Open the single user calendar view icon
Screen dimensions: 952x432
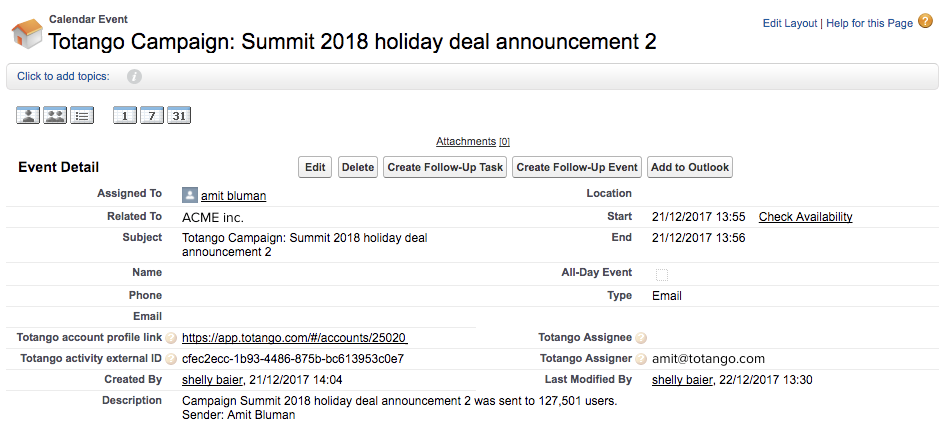pos(28,115)
